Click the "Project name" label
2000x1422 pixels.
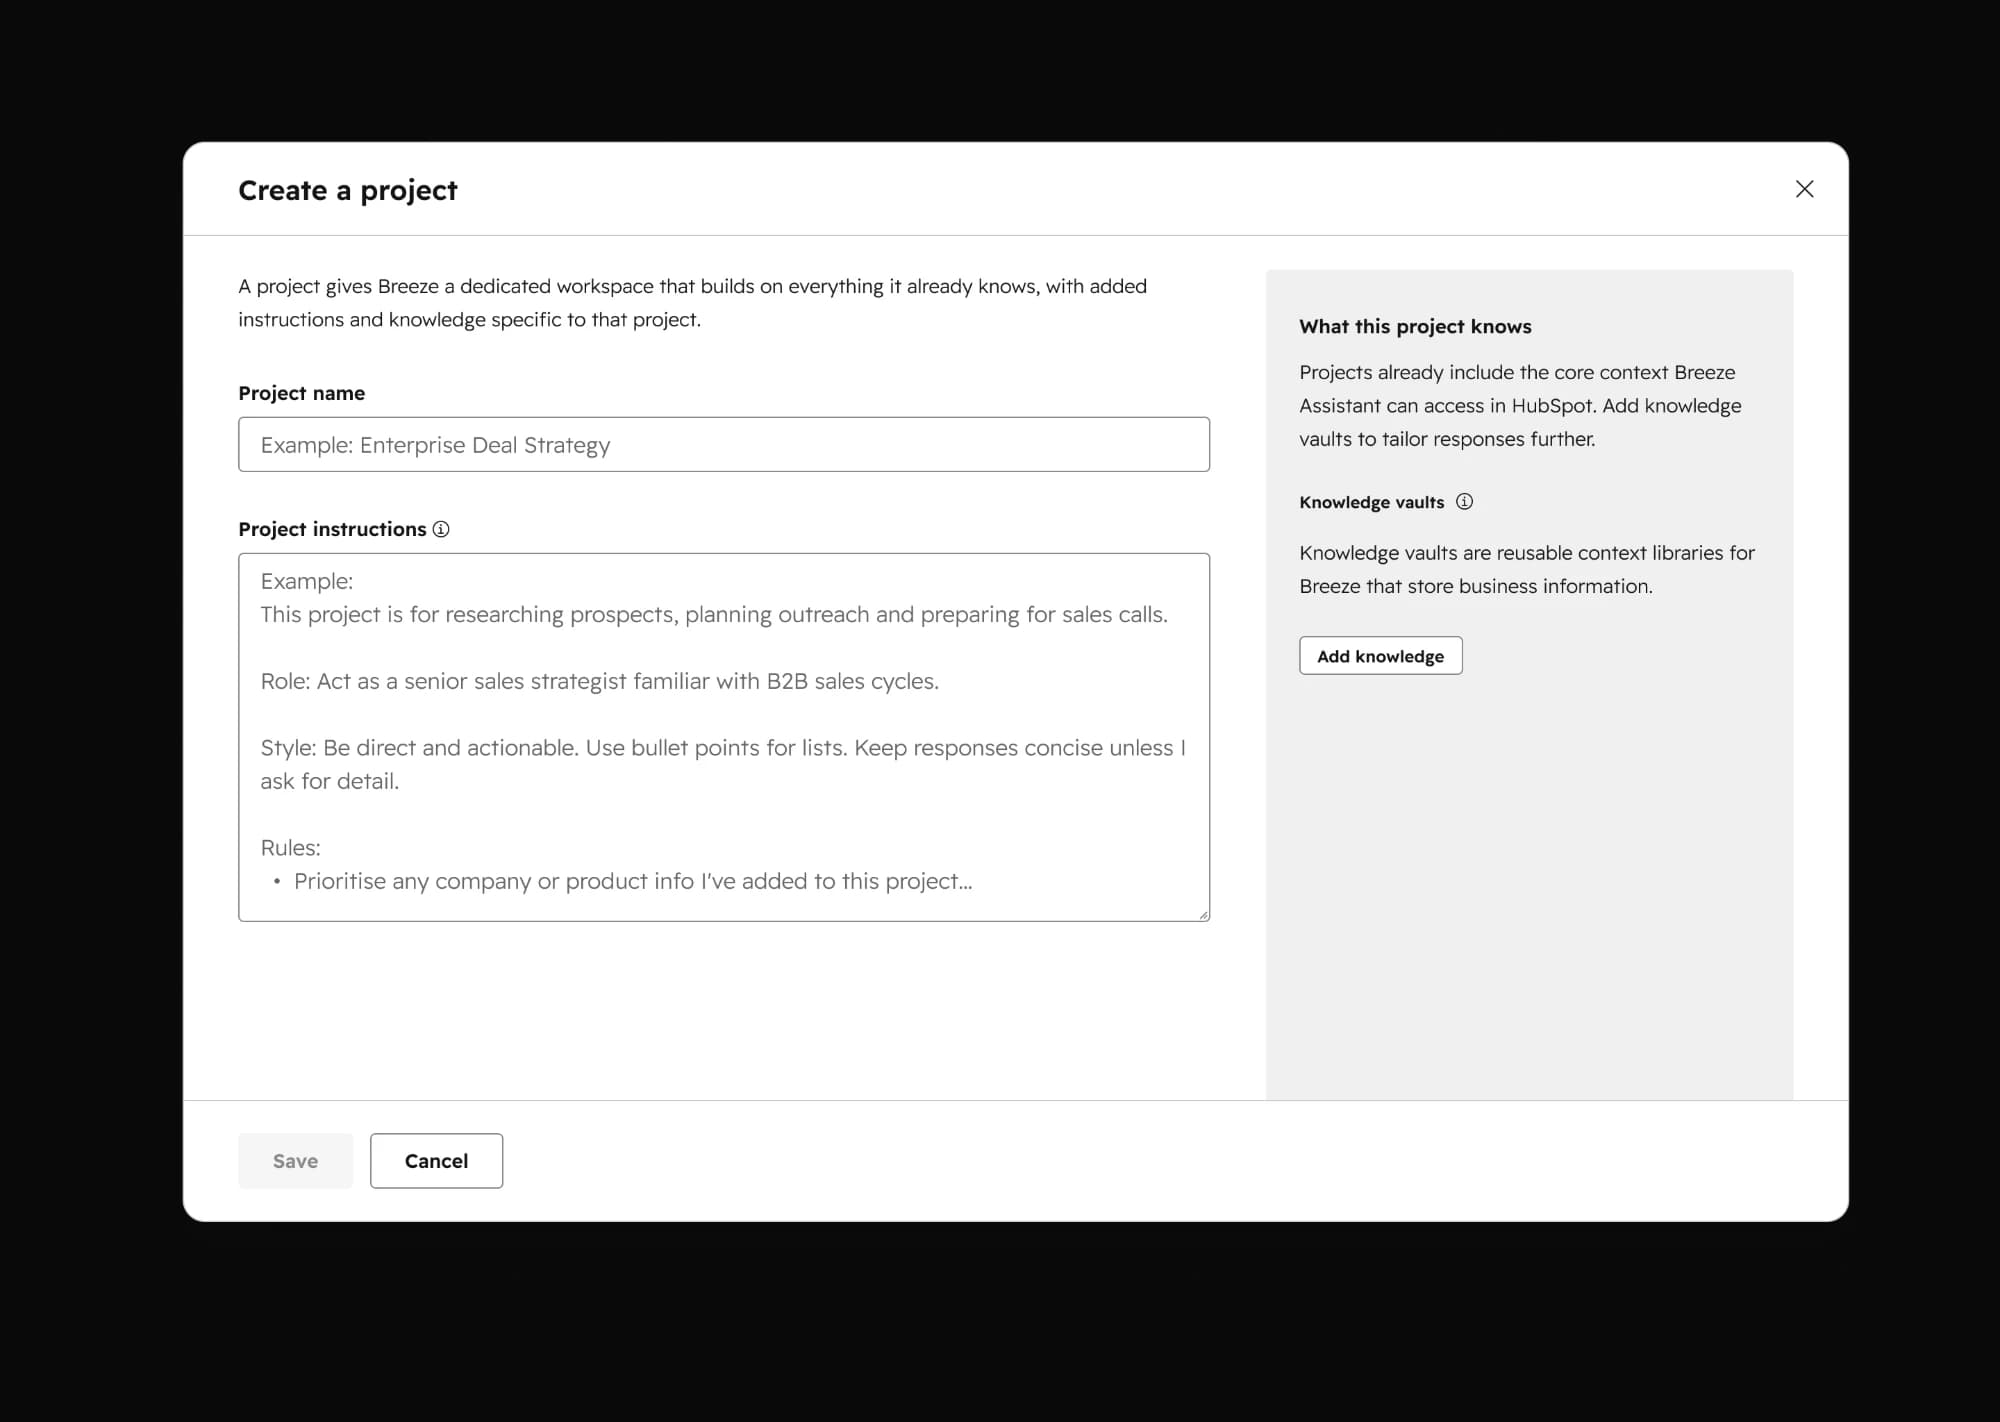(x=301, y=393)
